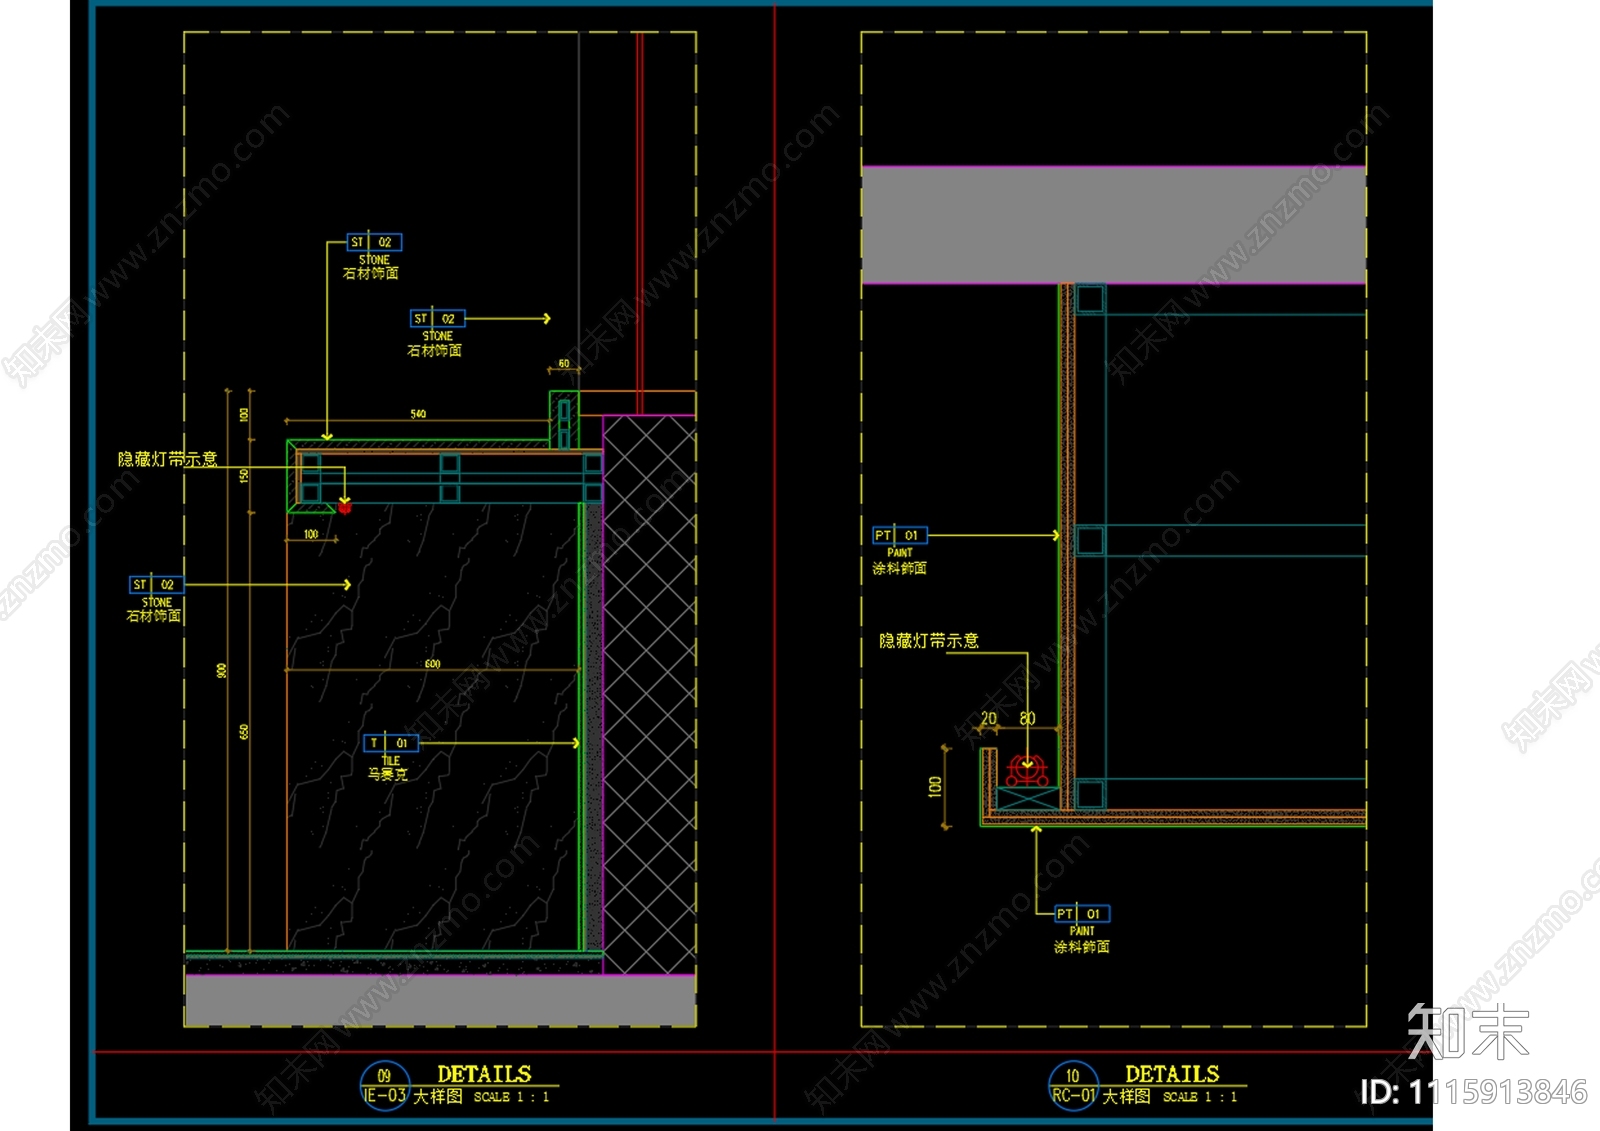Select the cross-hatched wall section in the left detail

pyautogui.click(x=649, y=694)
